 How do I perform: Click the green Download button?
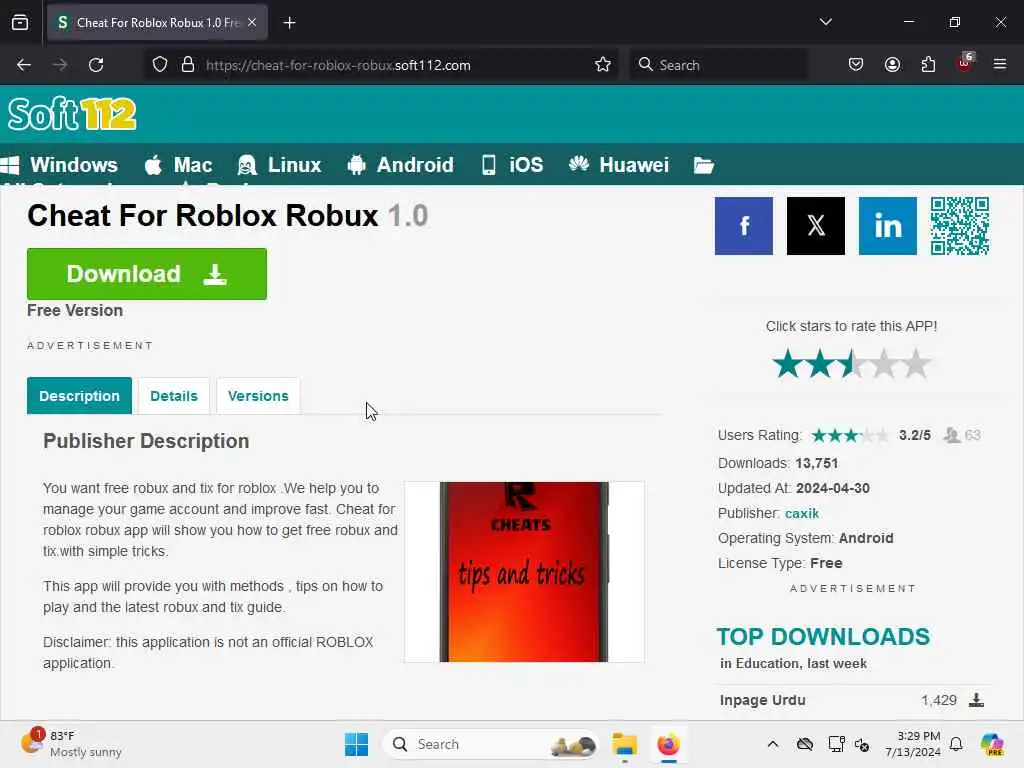click(147, 274)
